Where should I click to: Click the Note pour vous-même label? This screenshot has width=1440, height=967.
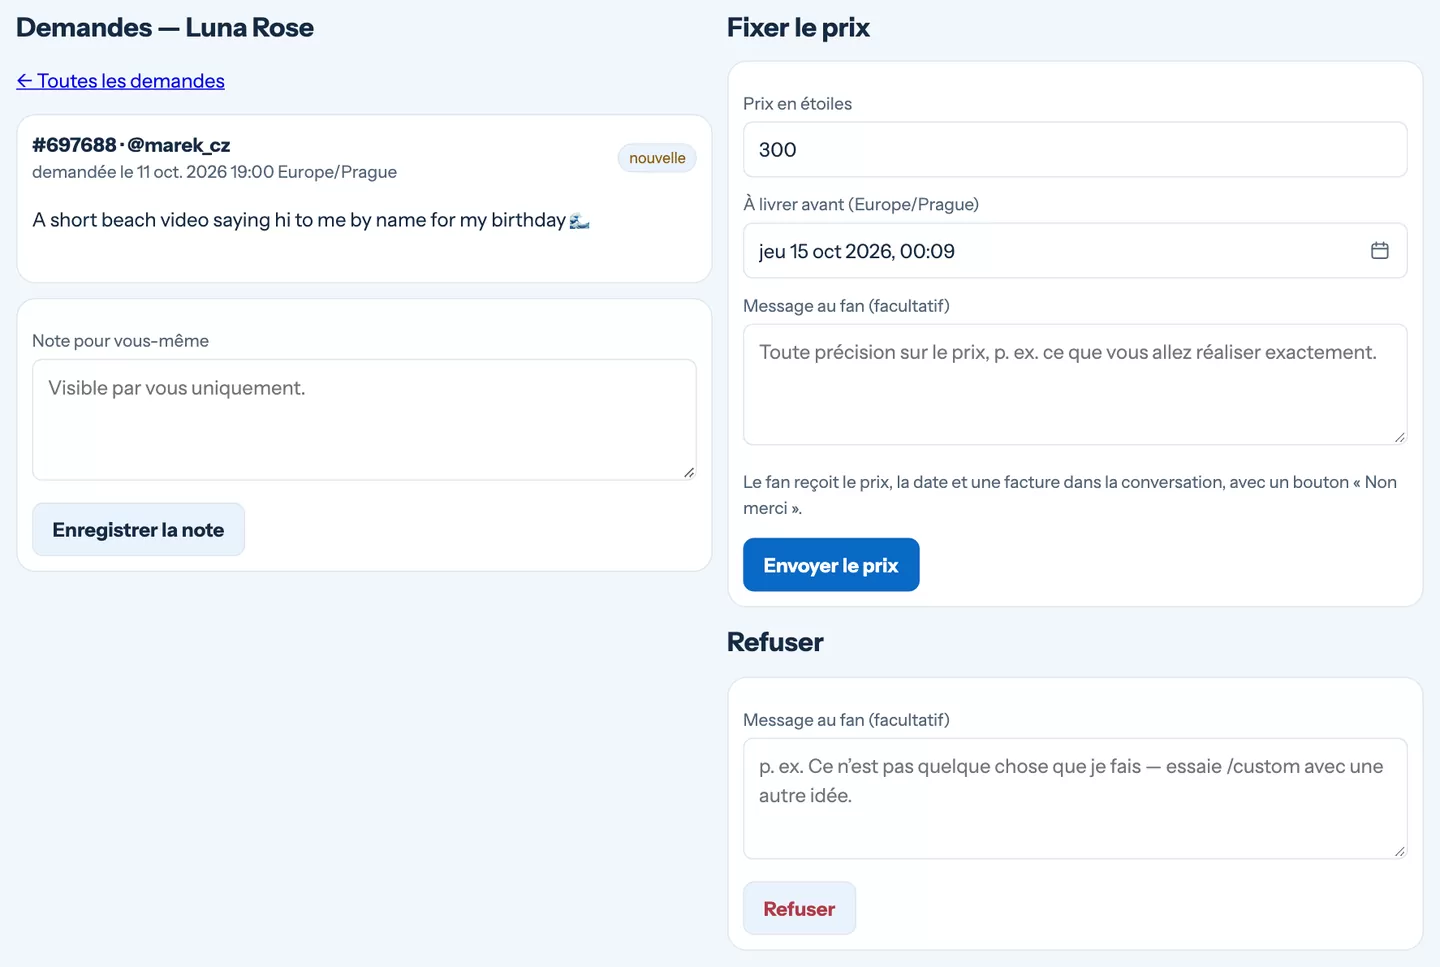click(120, 341)
